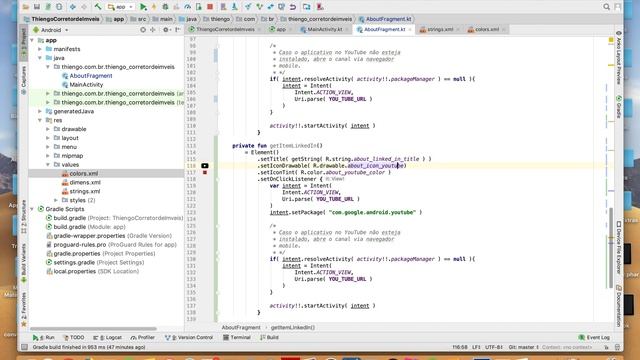
Task: Click the Debug app bug icon
Action: [x=165, y=7]
